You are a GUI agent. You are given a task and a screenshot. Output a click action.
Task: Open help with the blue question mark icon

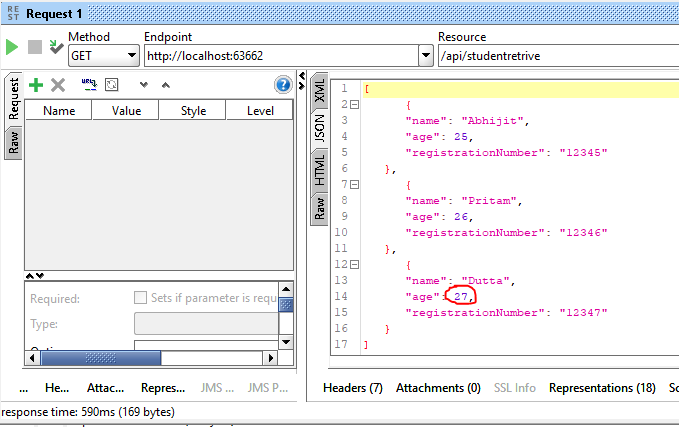(283, 85)
